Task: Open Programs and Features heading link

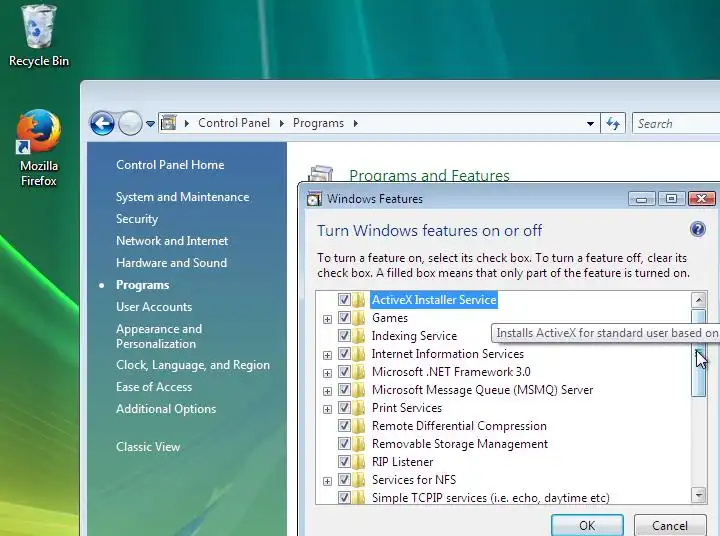Action: point(429,175)
